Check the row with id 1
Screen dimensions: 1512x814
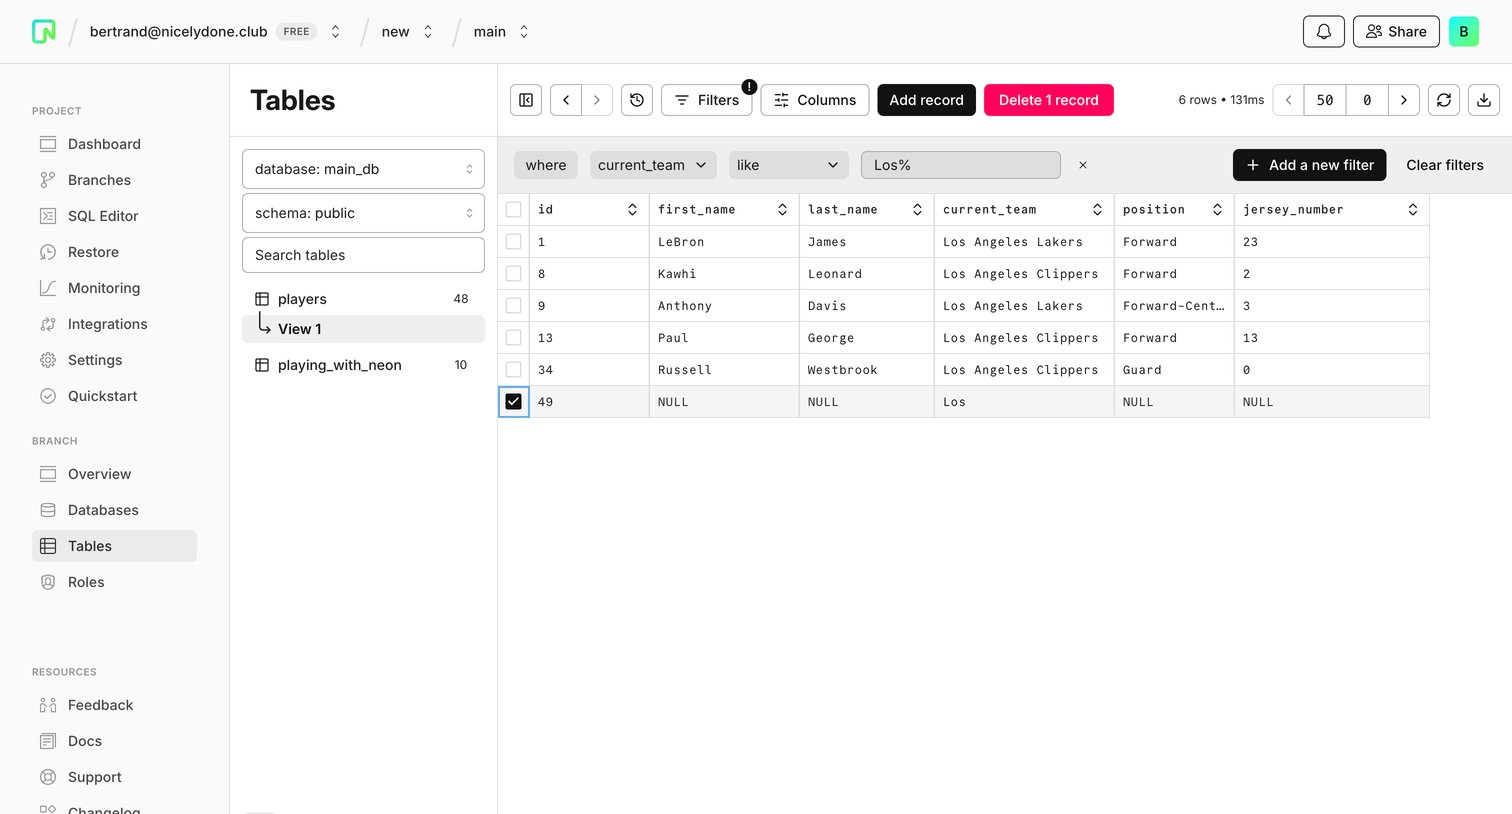[x=514, y=242]
